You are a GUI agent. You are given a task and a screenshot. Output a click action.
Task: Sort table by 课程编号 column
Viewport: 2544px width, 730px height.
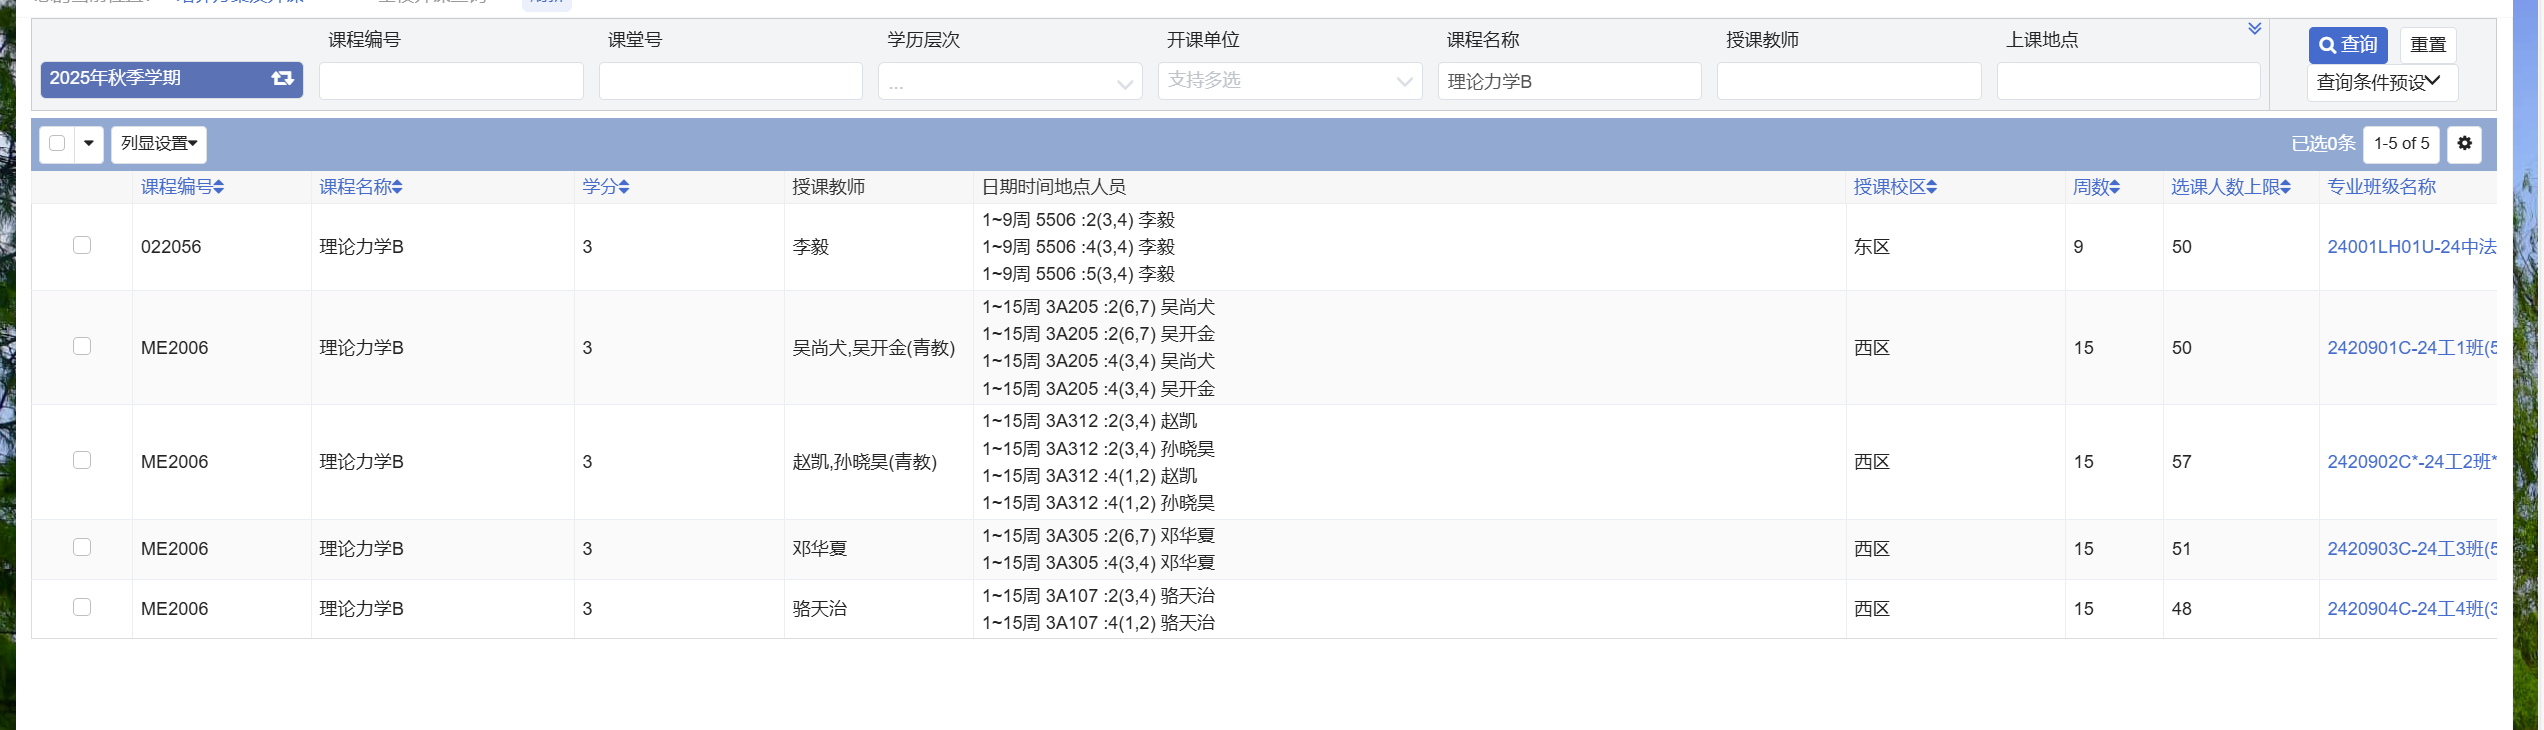coord(182,187)
